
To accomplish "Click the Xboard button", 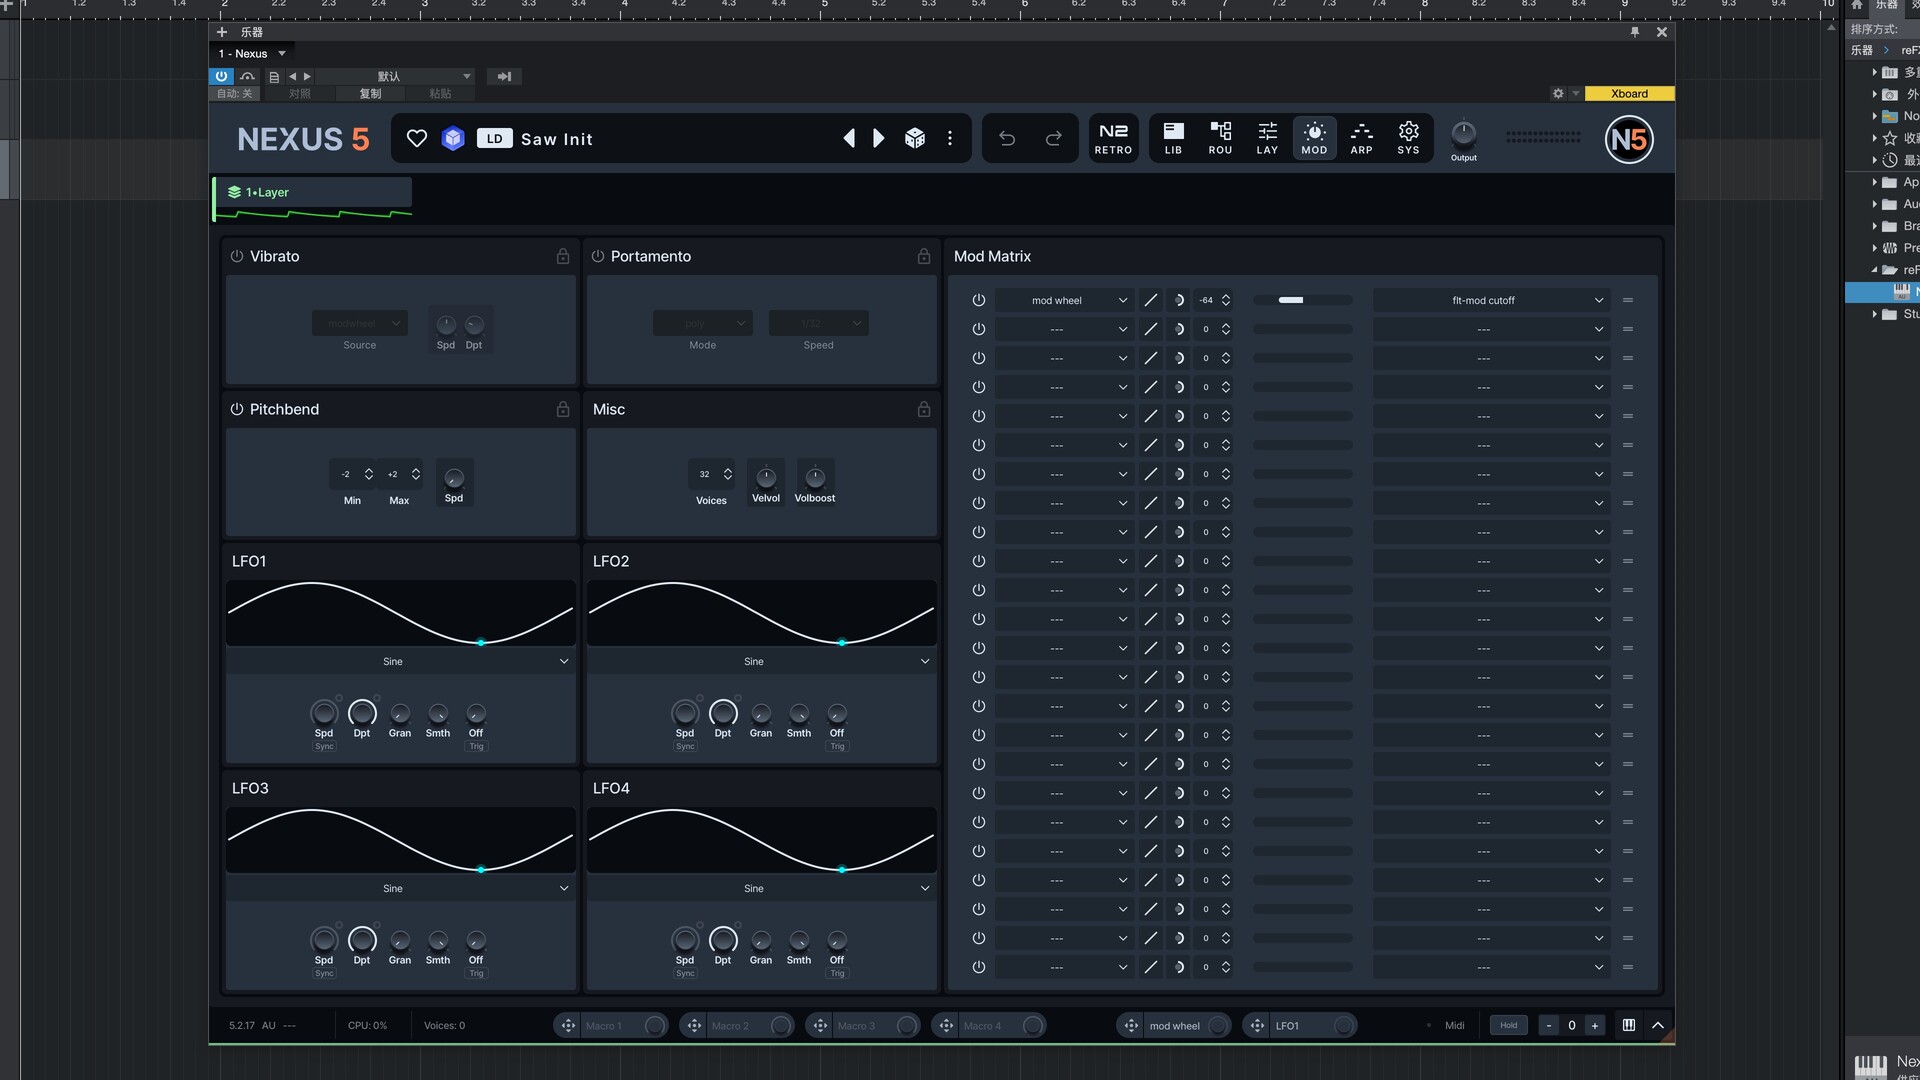I will (1629, 93).
